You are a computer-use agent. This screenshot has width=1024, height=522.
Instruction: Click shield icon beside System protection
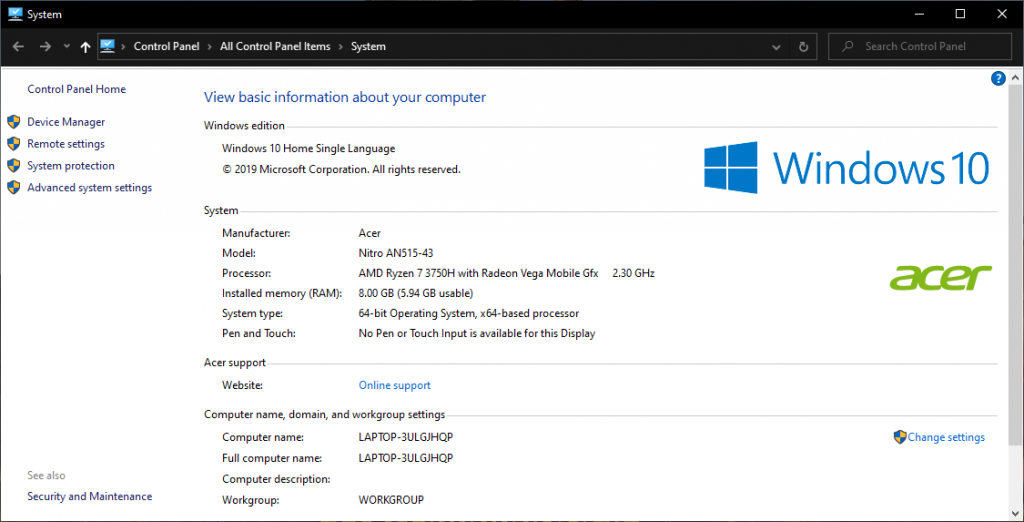(14, 165)
